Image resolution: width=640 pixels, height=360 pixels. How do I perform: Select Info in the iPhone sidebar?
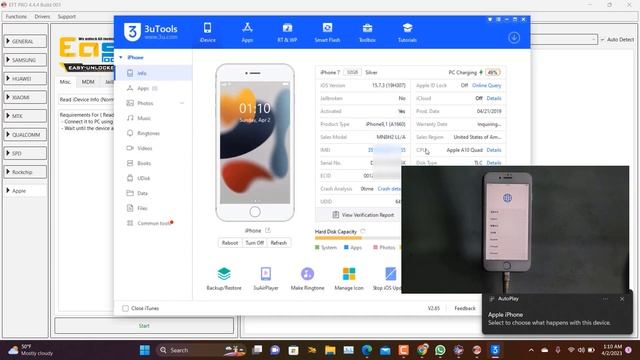pos(153,73)
